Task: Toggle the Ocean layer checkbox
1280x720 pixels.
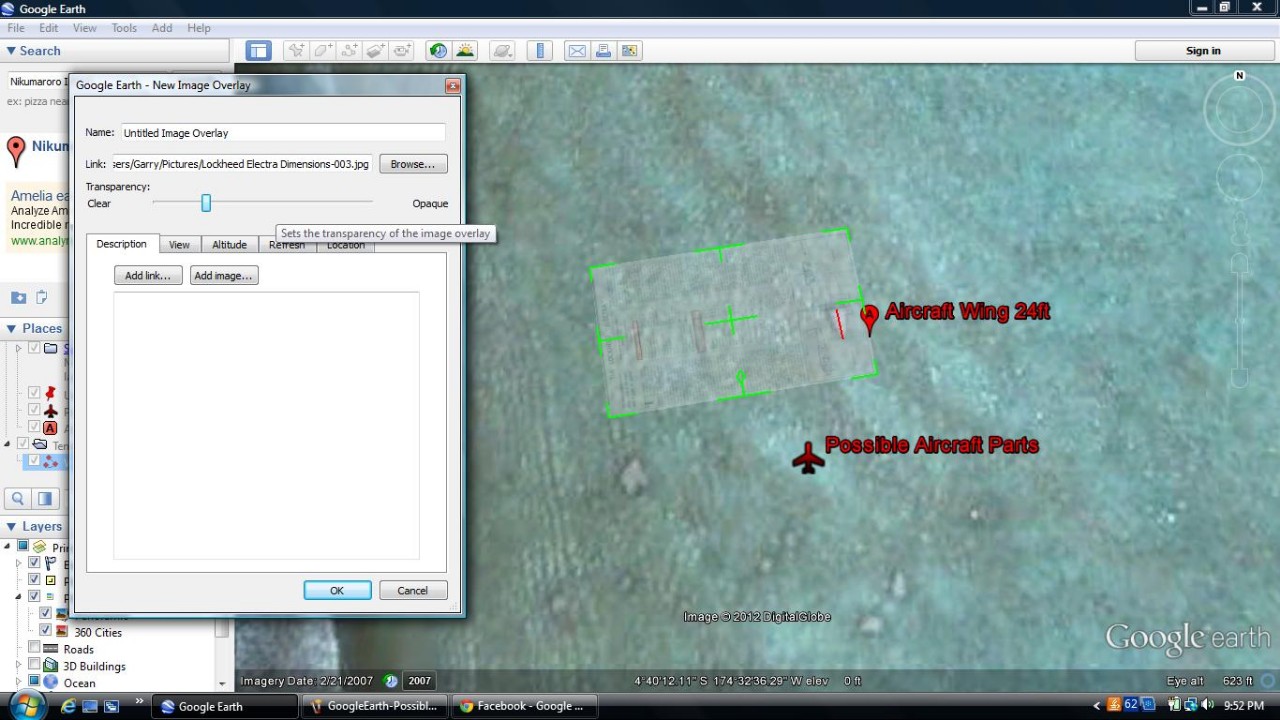Action: click(x=34, y=682)
